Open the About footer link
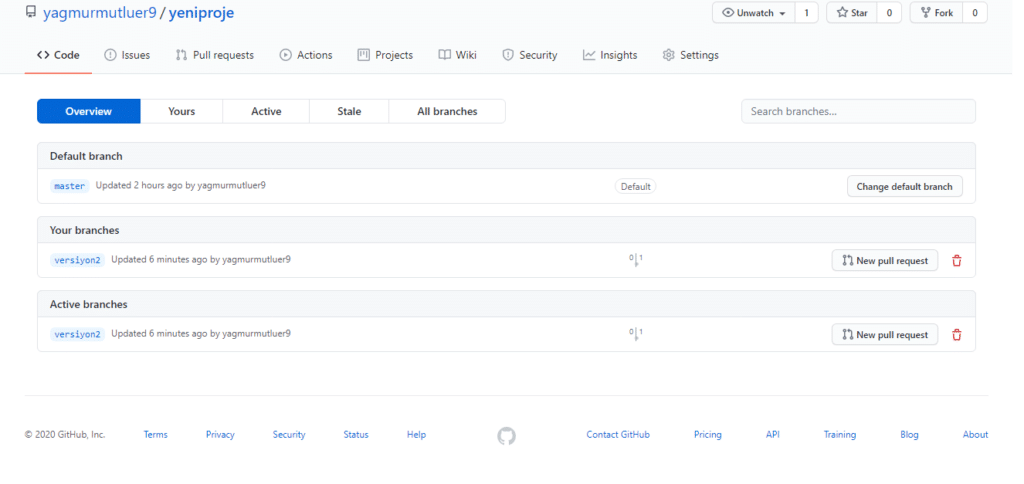This screenshot has height=484, width=1024. click(976, 435)
